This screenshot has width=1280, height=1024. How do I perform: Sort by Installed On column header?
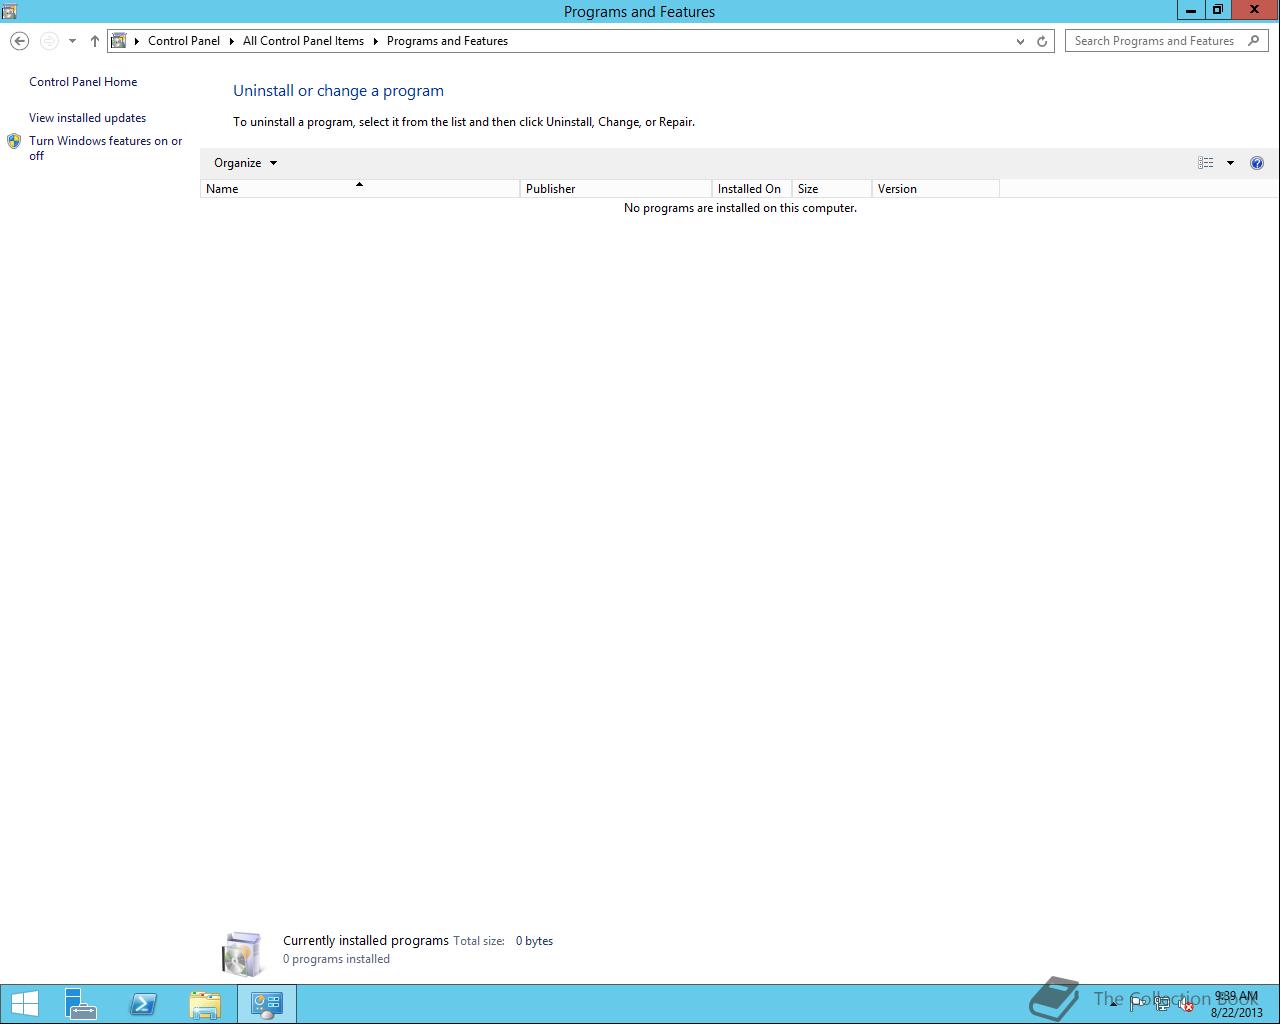[x=752, y=189]
